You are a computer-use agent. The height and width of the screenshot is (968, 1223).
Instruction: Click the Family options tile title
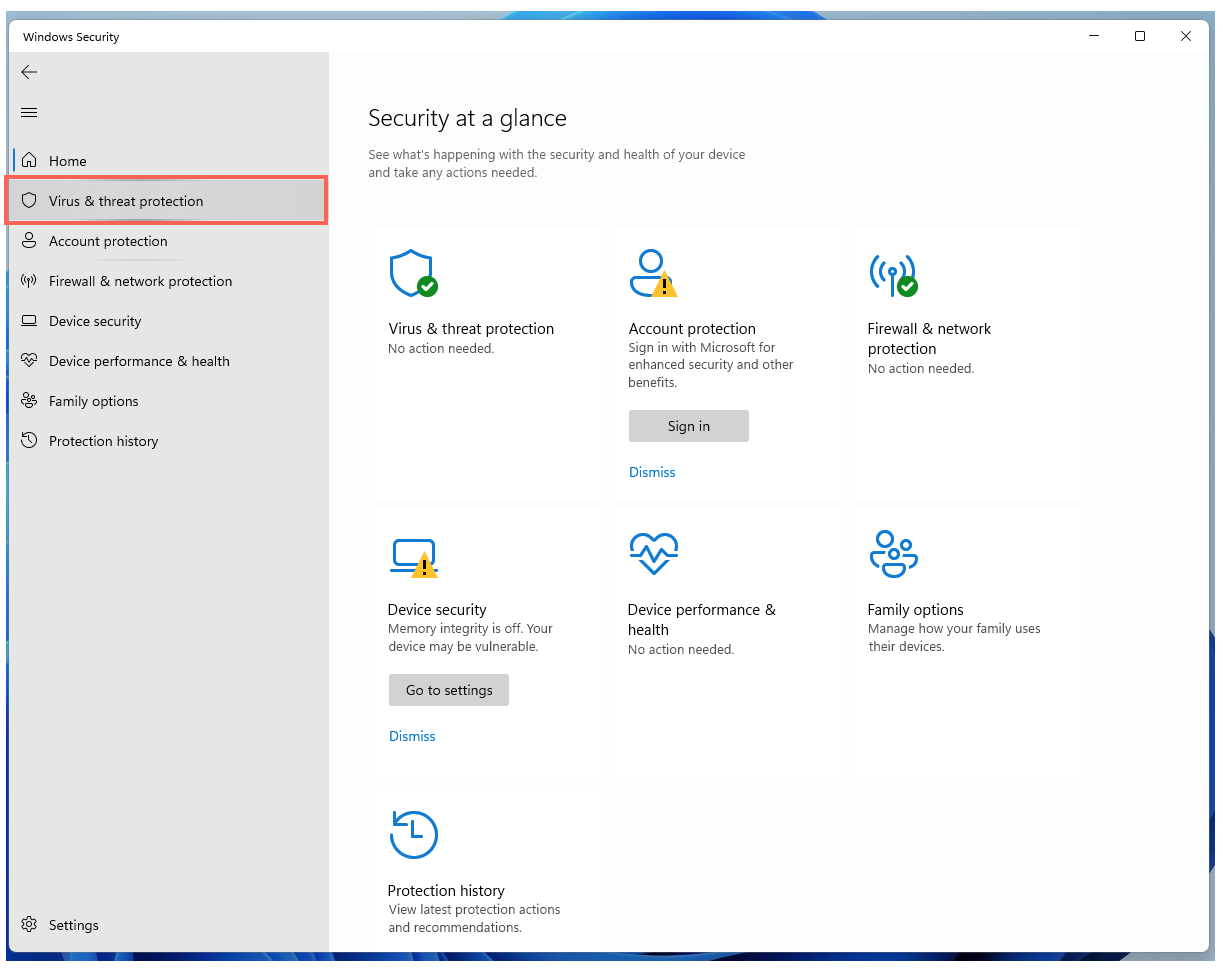(915, 609)
